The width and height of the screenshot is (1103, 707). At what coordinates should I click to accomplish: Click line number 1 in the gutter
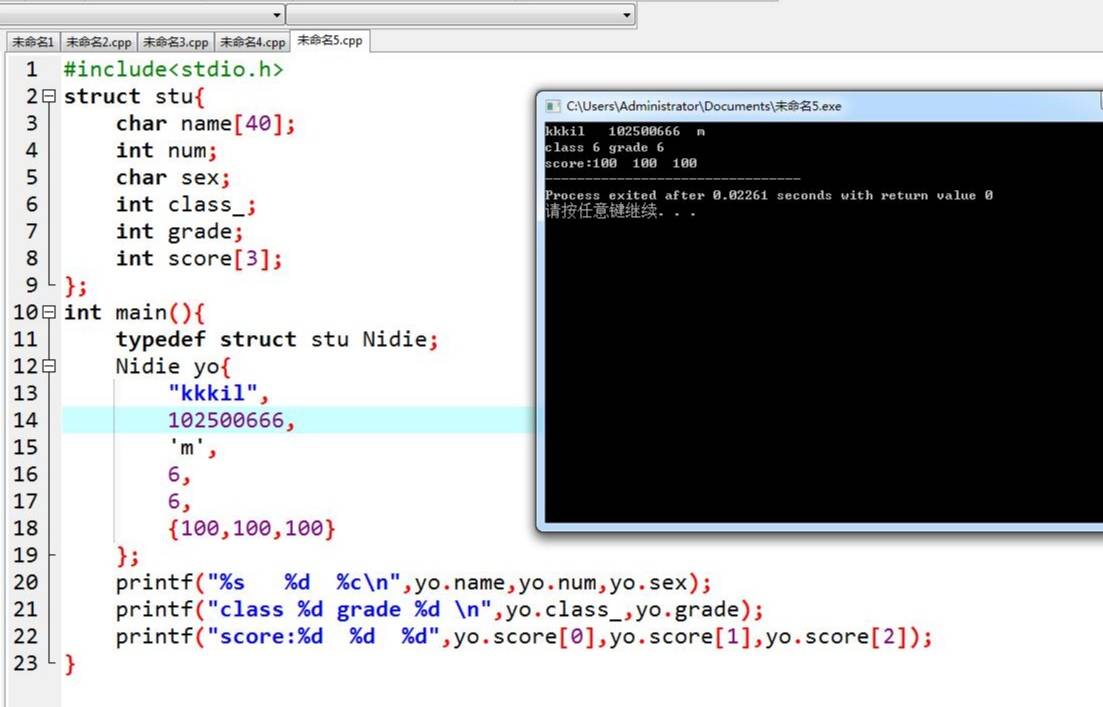point(32,69)
